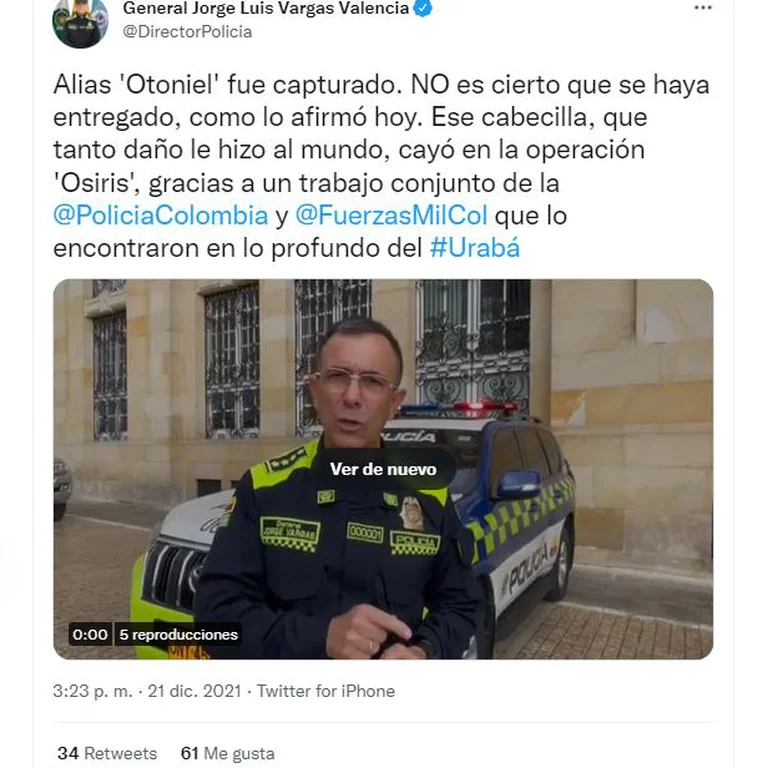Open the author's profile avatar
The width and height of the screenshot is (768, 768).
tap(80, 22)
